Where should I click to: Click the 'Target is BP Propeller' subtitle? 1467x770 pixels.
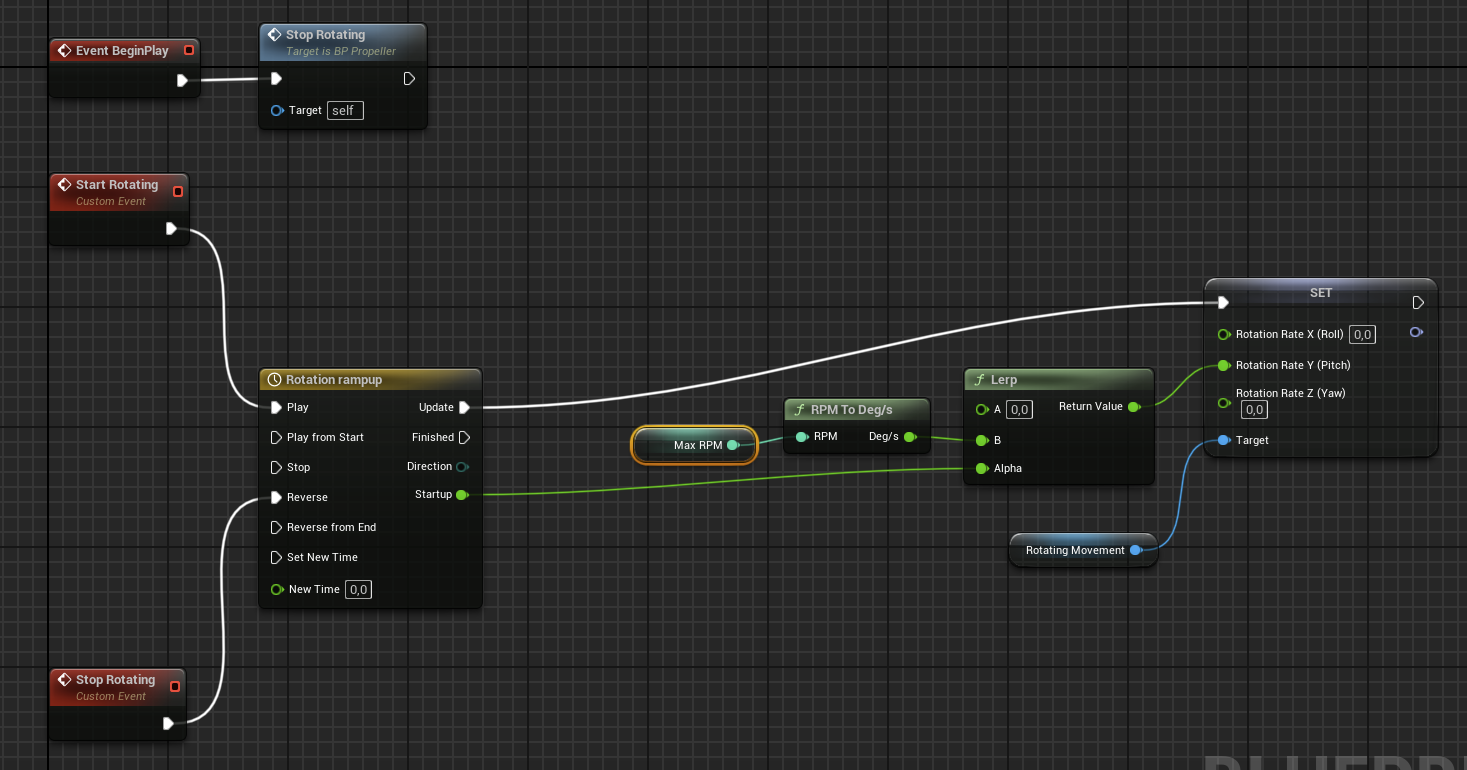click(x=341, y=51)
